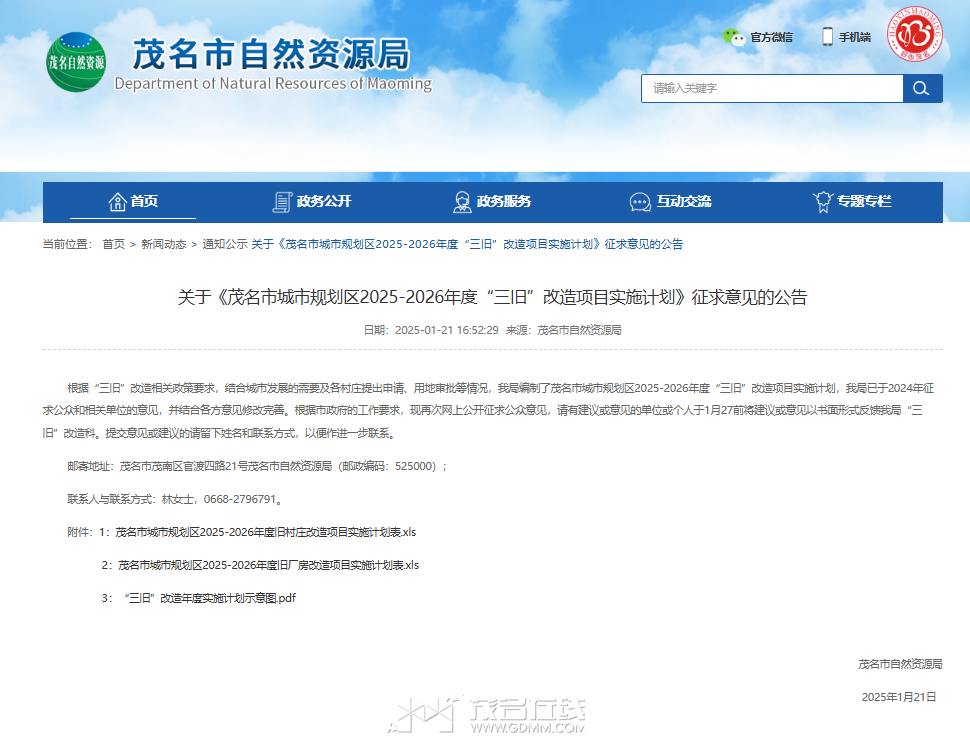Open the official WeChat icon
970x738 pixels.
pos(734,37)
